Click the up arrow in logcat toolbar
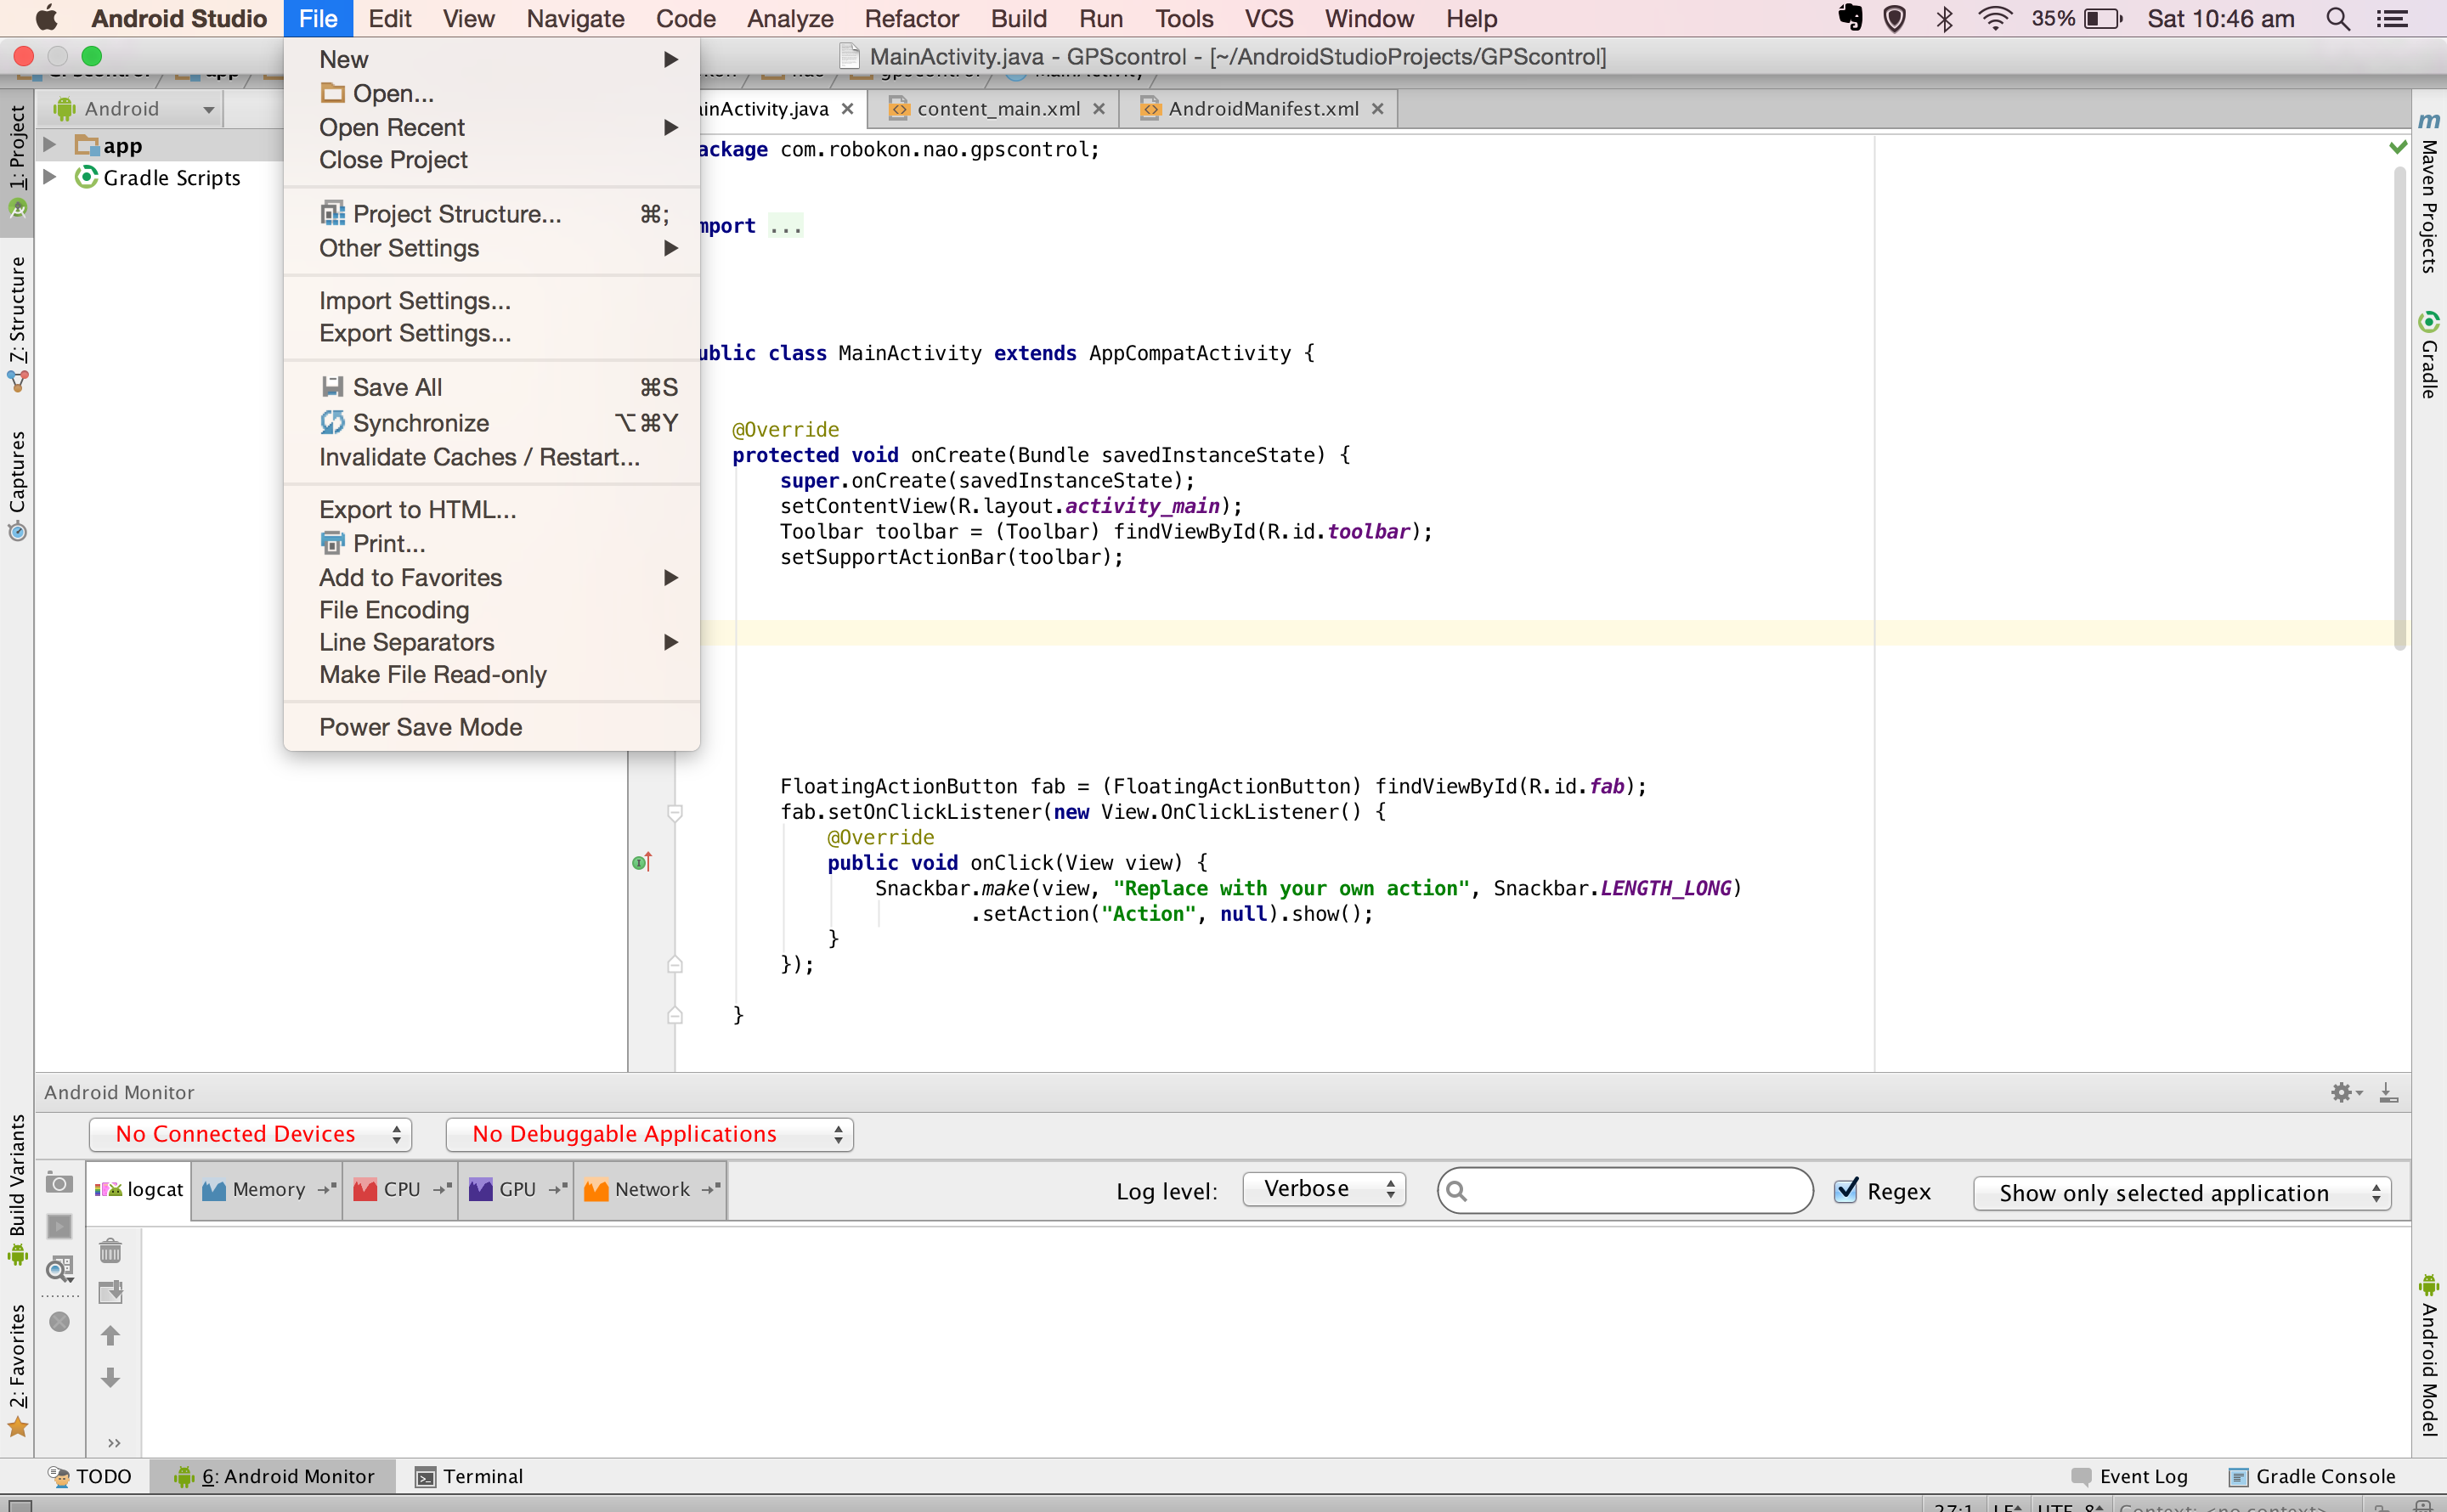 coord(111,1335)
